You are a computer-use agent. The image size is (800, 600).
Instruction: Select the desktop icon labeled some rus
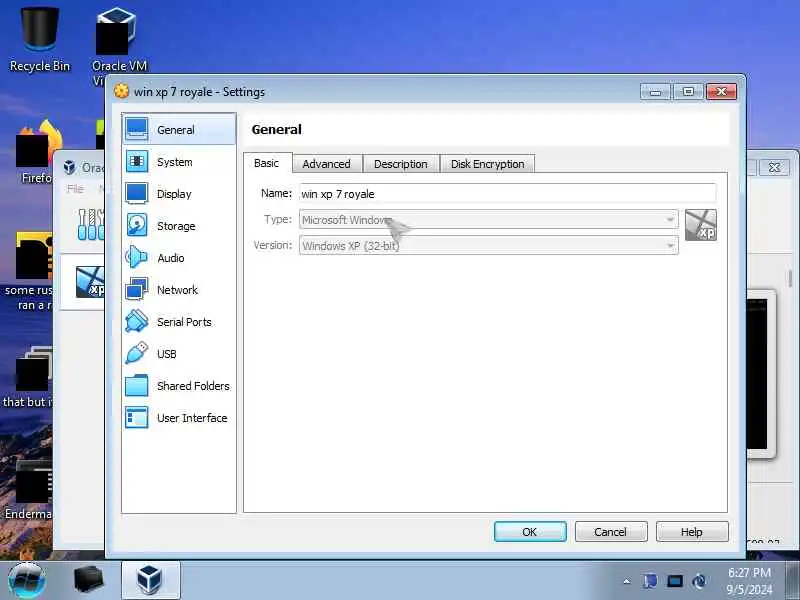[32, 271]
